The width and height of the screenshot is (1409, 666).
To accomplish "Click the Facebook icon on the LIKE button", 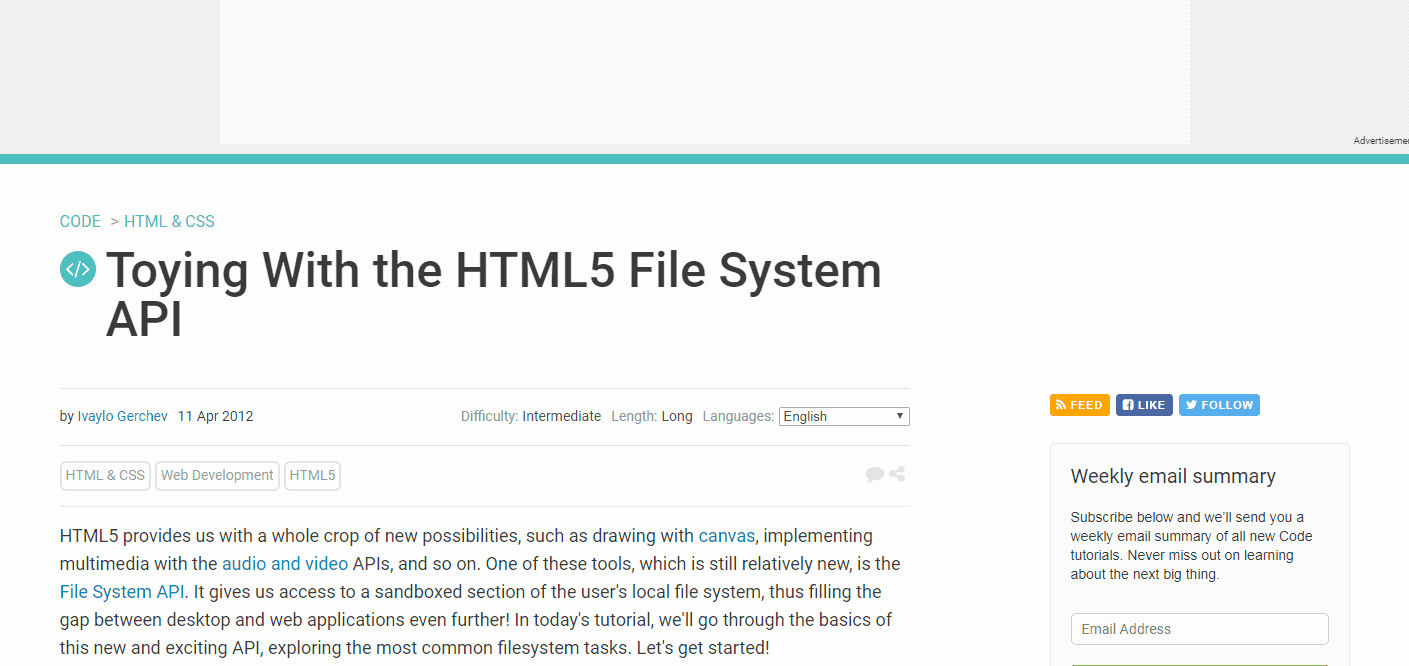I will pyautogui.click(x=1128, y=405).
